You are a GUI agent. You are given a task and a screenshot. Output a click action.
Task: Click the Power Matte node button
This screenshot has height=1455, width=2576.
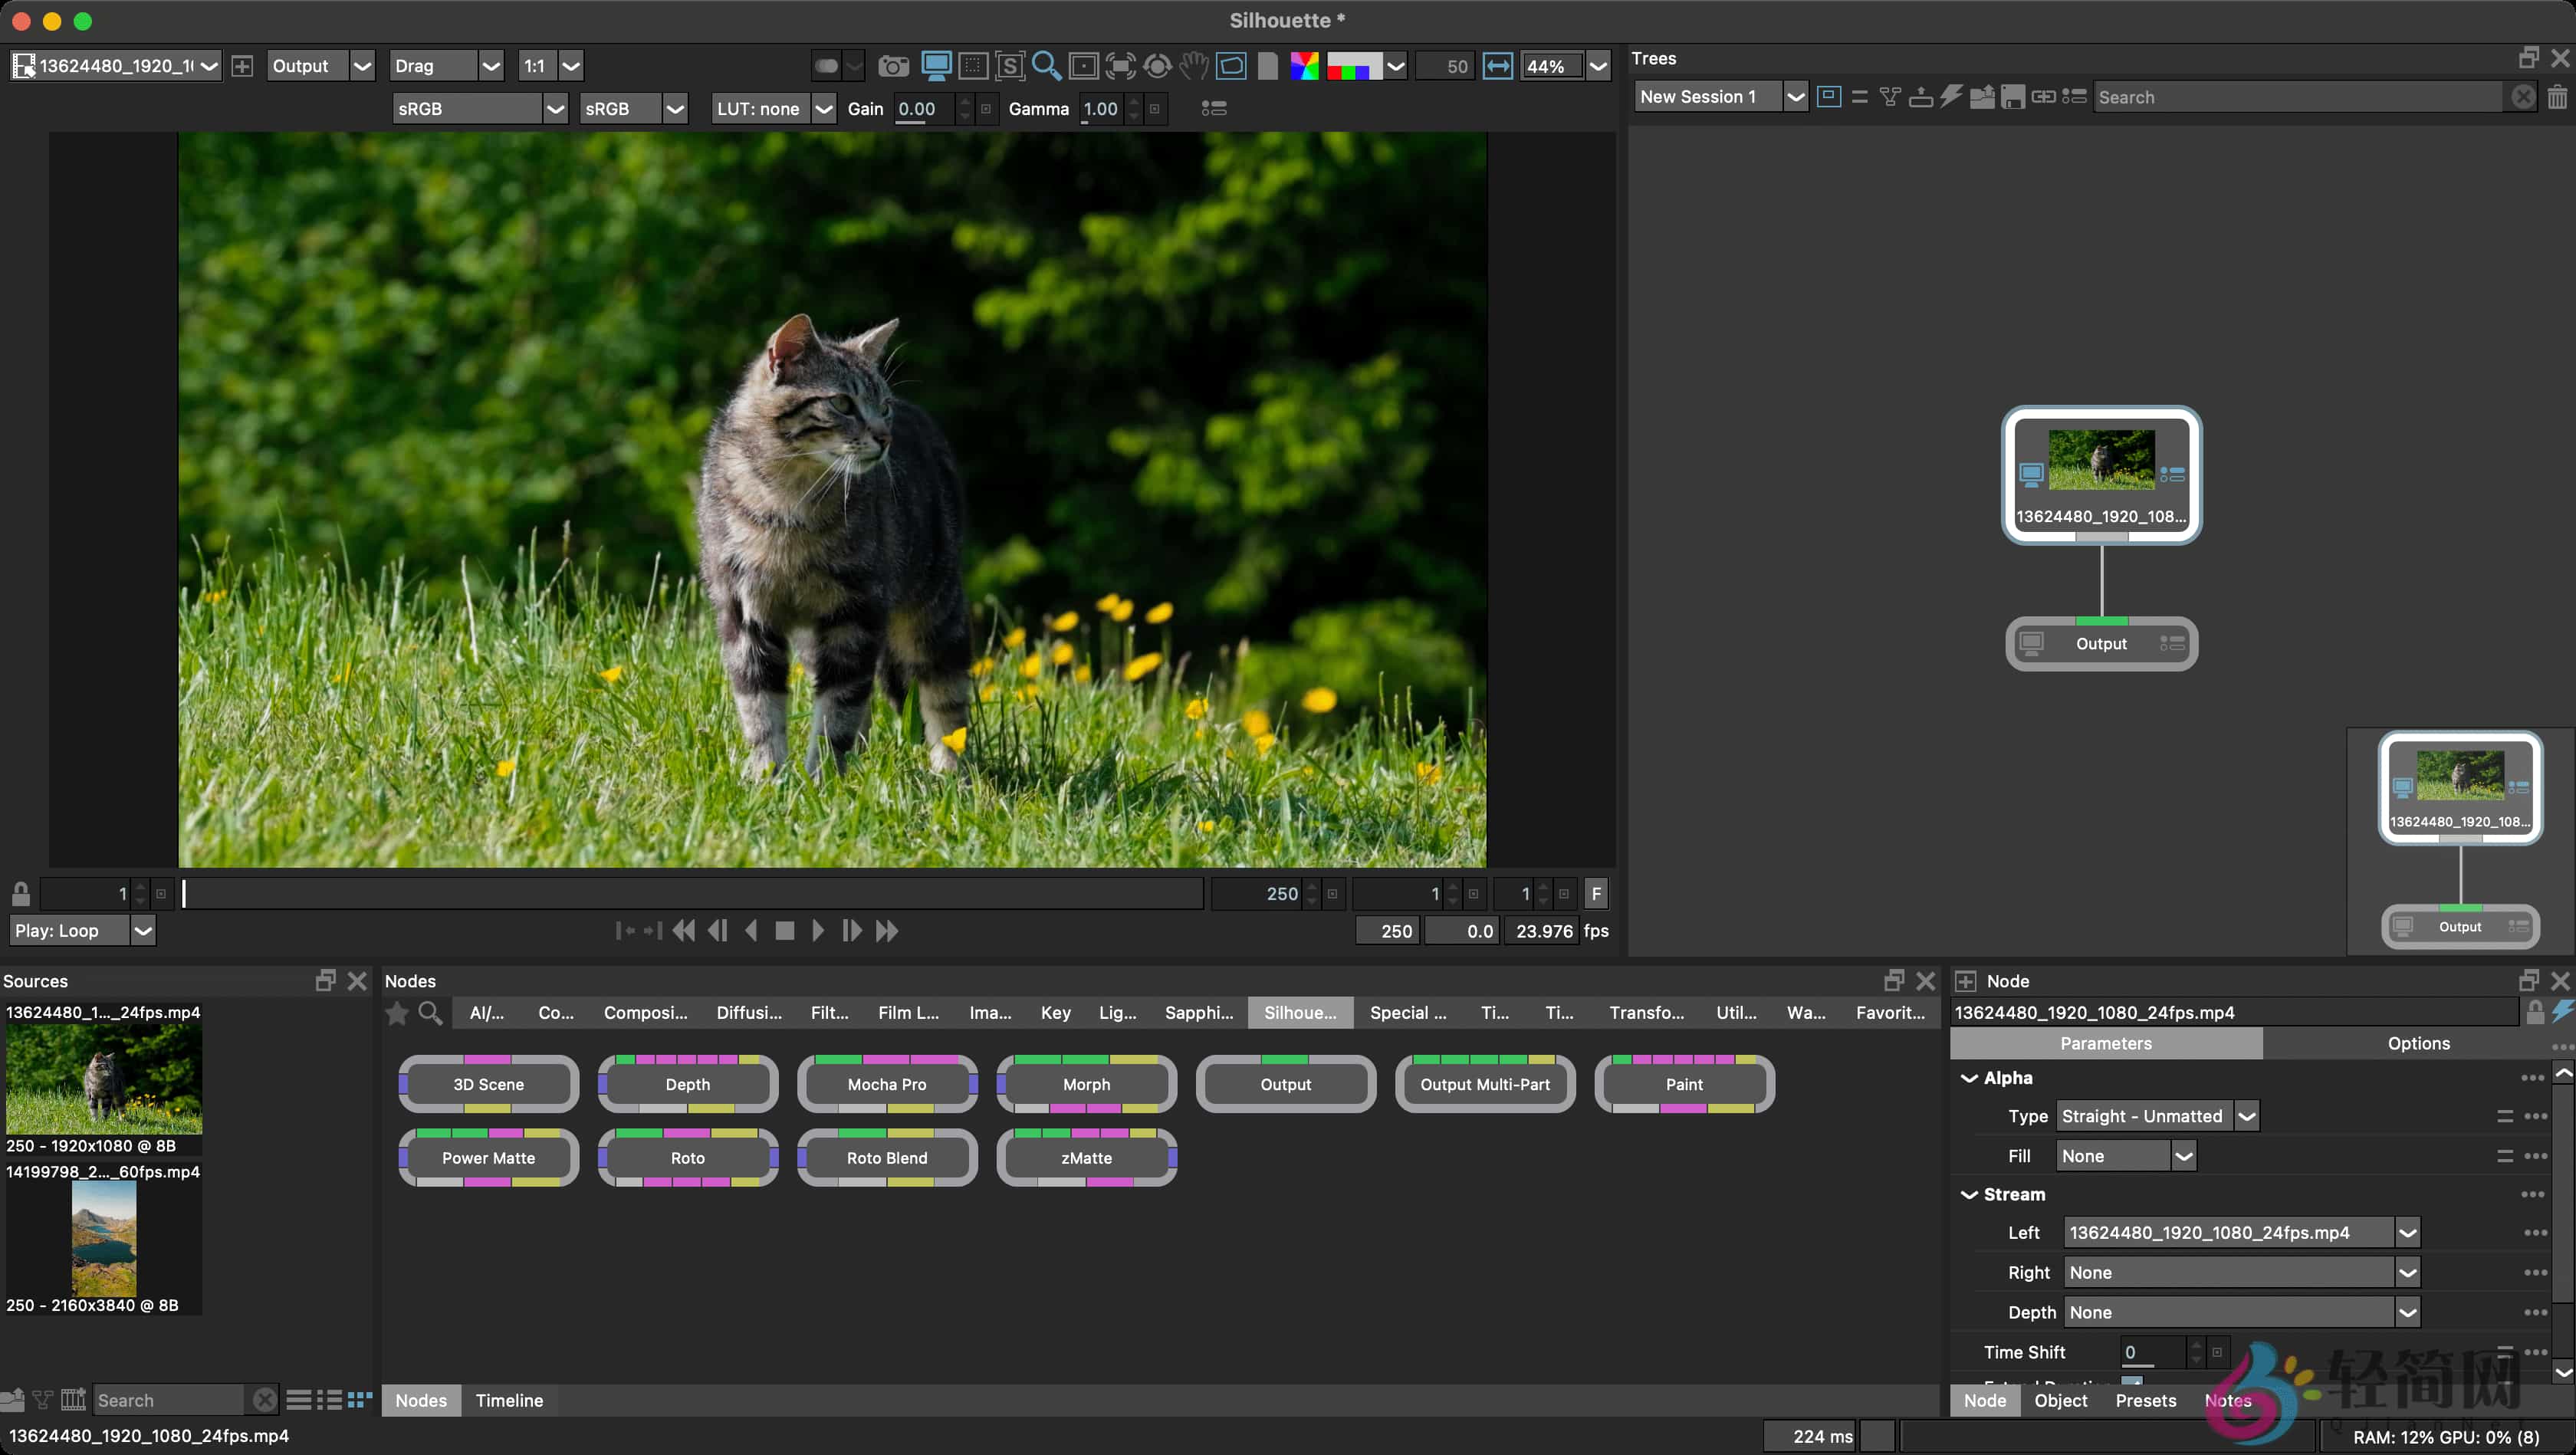(x=489, y=1158)
